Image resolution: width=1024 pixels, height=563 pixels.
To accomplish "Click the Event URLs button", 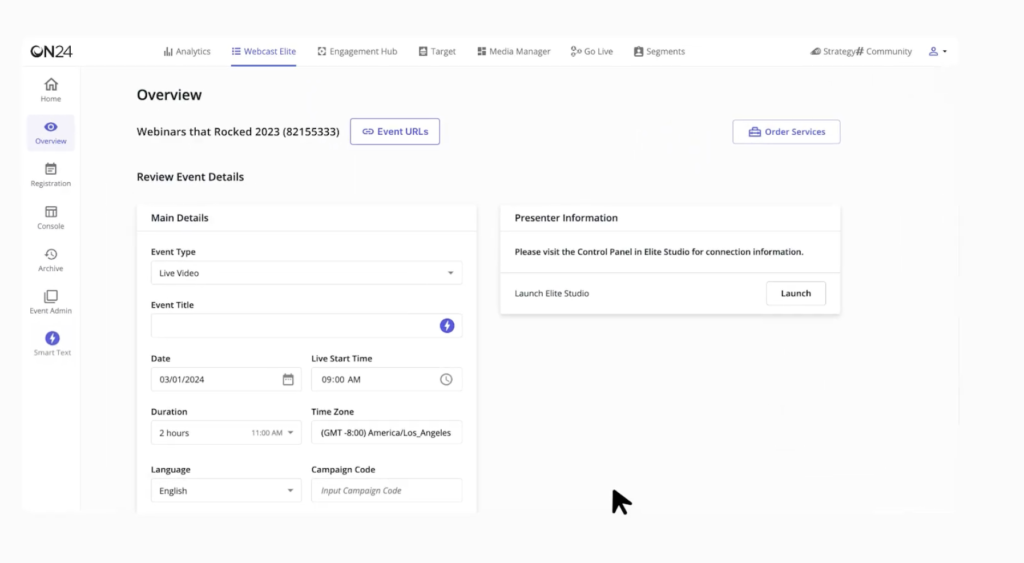I will [395, 132].
